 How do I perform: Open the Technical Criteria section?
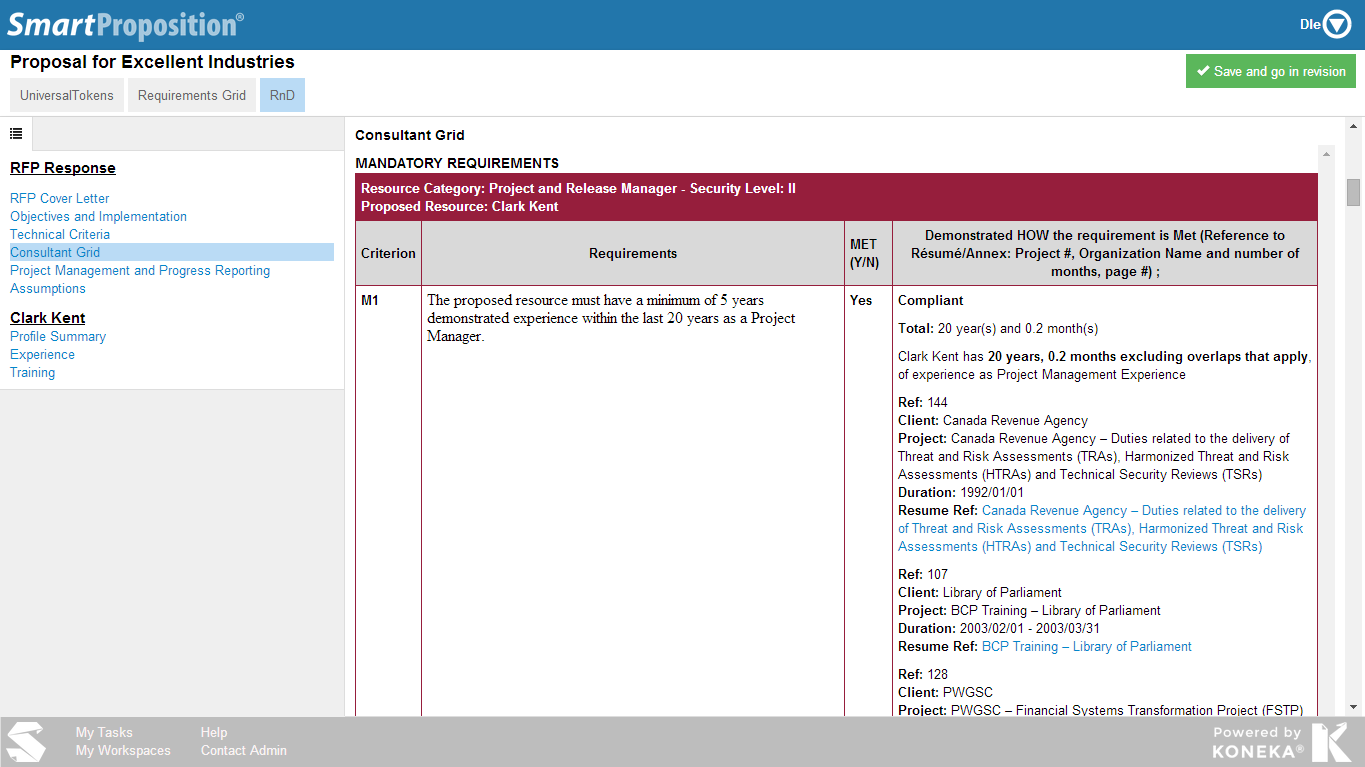pos(60,235)
